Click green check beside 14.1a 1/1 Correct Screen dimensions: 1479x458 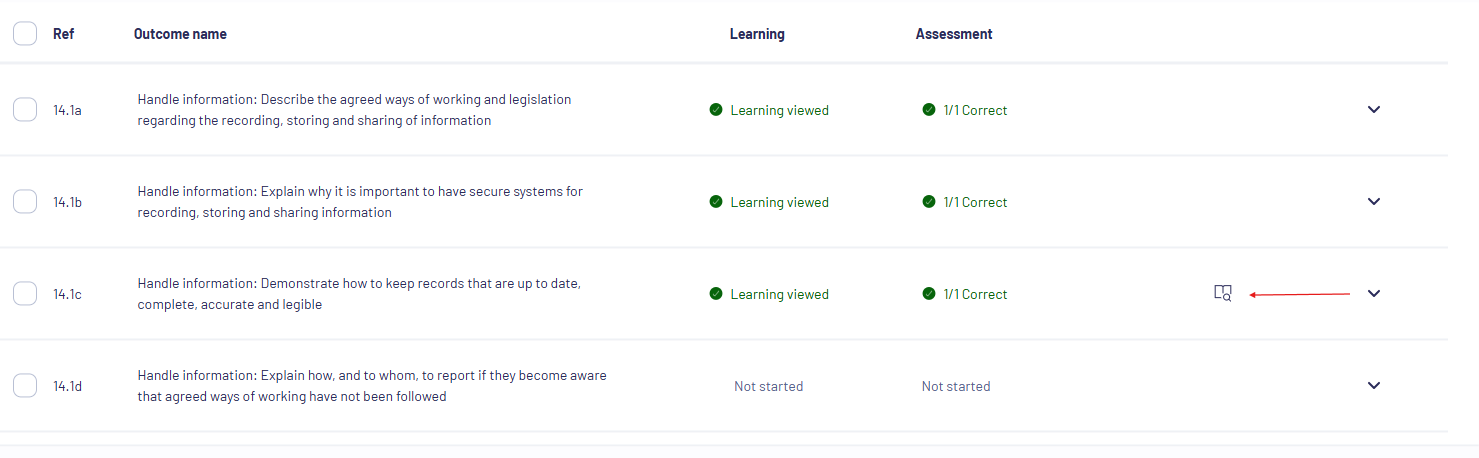tap(929, 110)
